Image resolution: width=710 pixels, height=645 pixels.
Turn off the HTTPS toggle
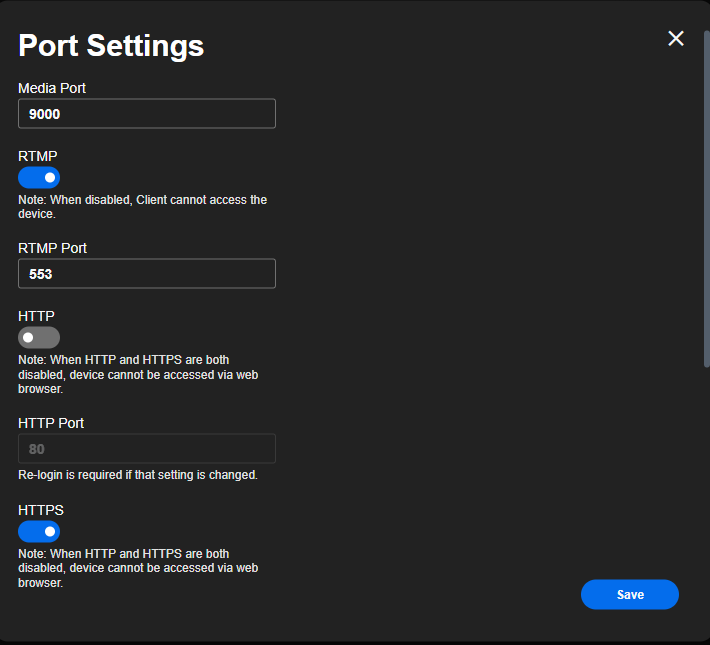39,531
